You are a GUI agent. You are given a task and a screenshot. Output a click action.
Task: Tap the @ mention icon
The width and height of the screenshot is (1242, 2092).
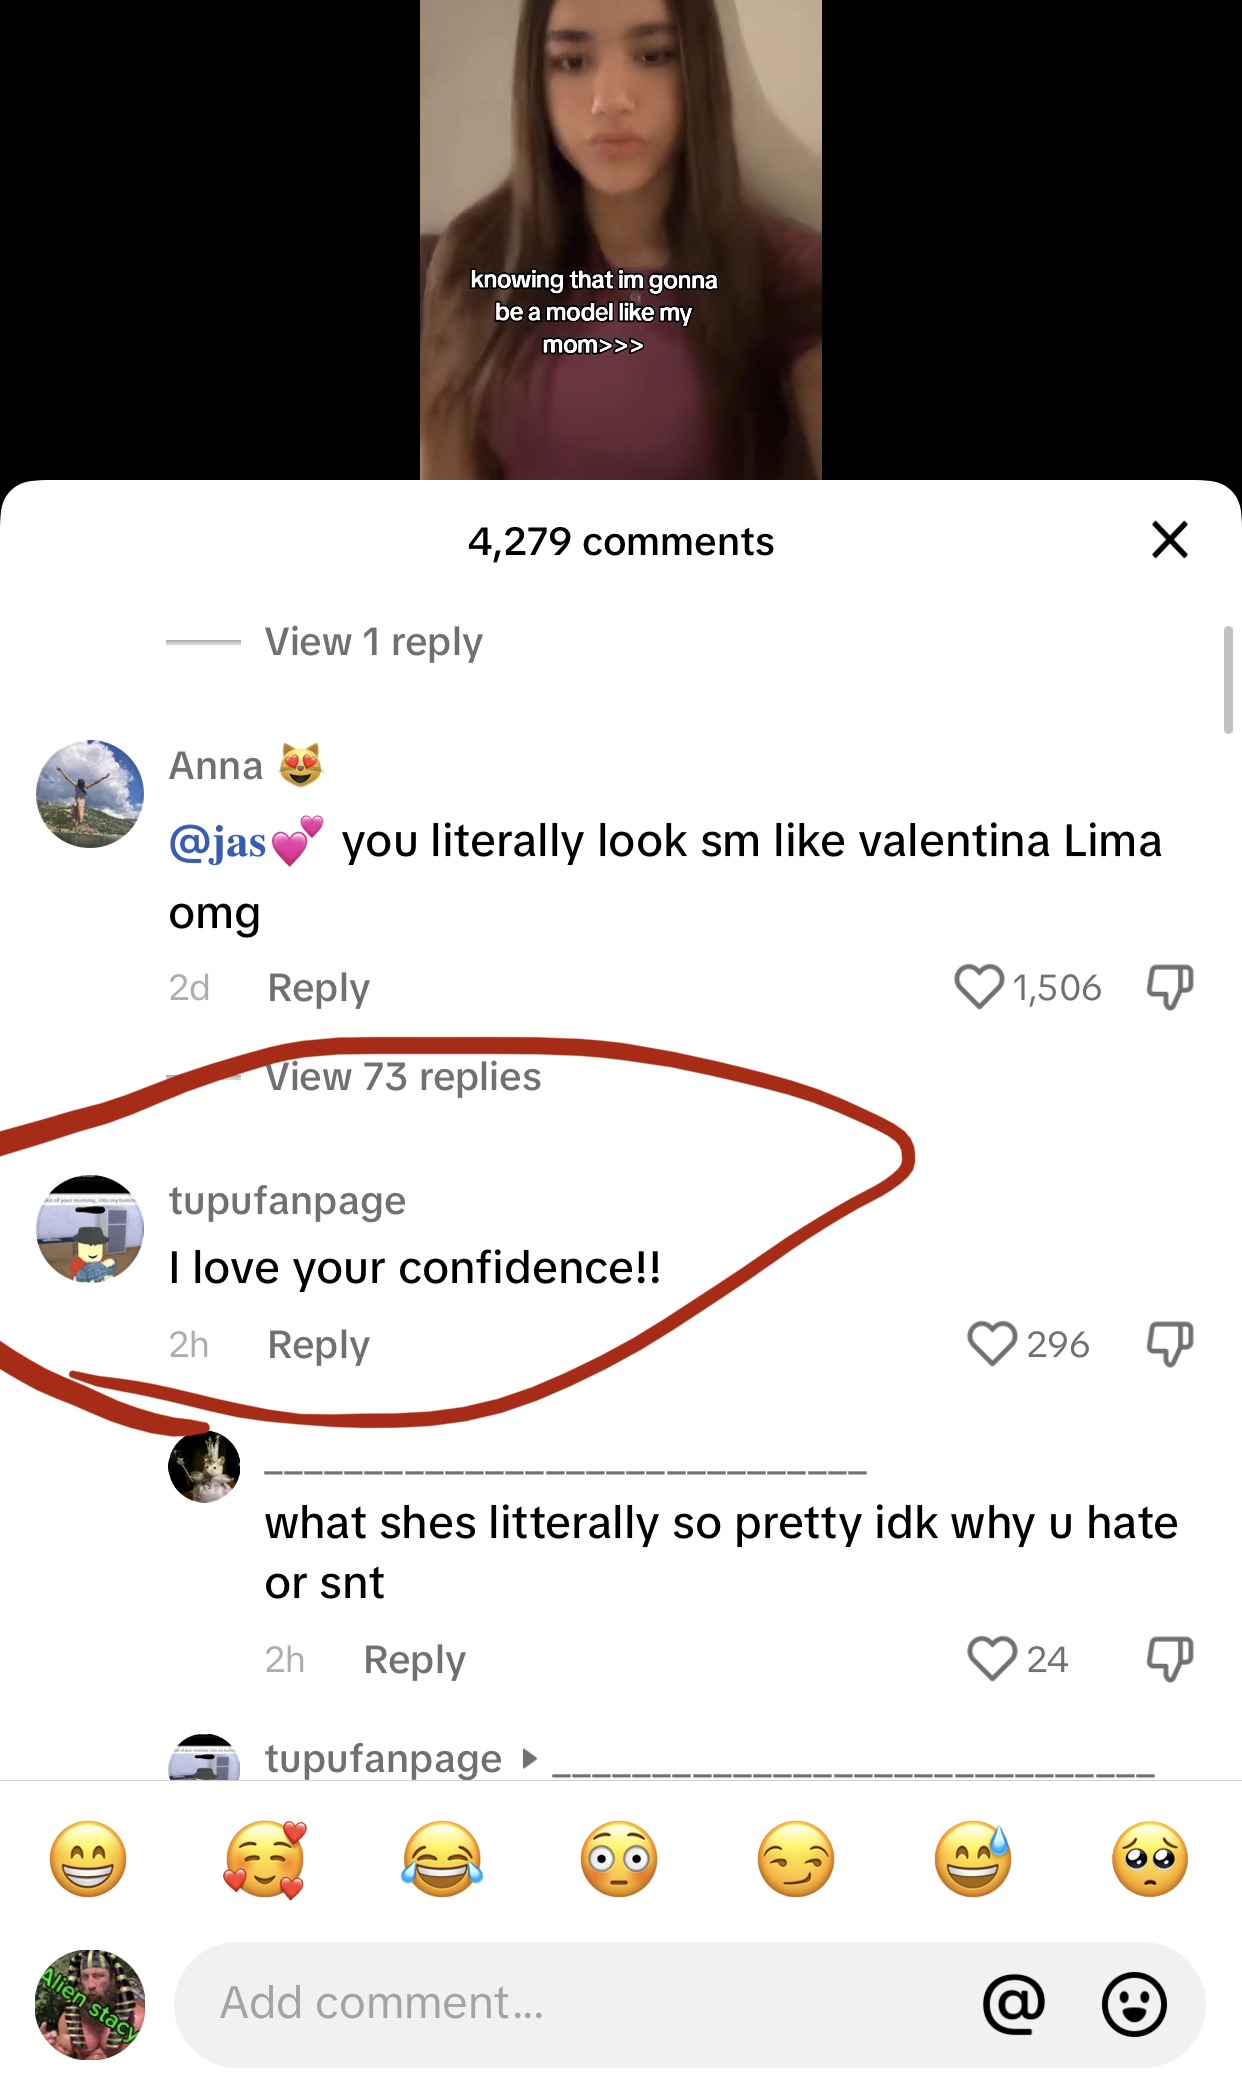point(1014,2004)
